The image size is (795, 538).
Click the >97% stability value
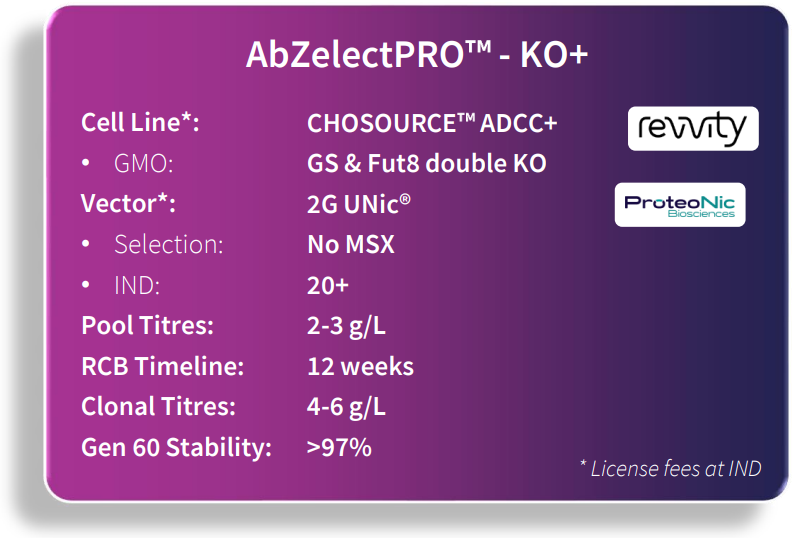pyautogui.click(x=339, y=447)
